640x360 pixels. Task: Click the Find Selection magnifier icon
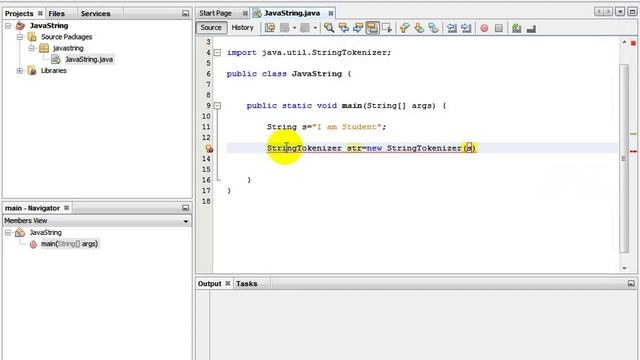pyautogui.click(x=329, y=28)
